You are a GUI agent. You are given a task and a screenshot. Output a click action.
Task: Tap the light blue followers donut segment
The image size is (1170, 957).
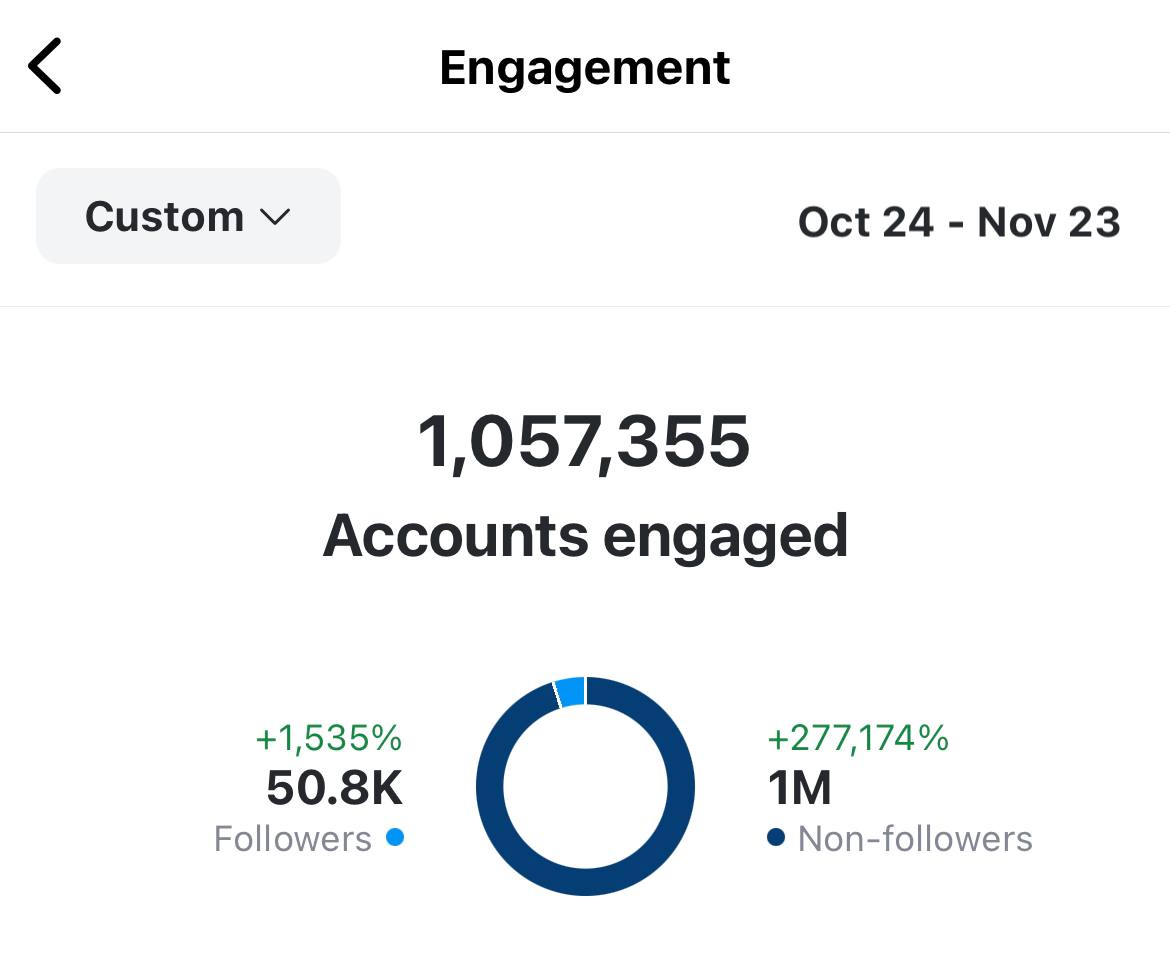tap(570, 691)
